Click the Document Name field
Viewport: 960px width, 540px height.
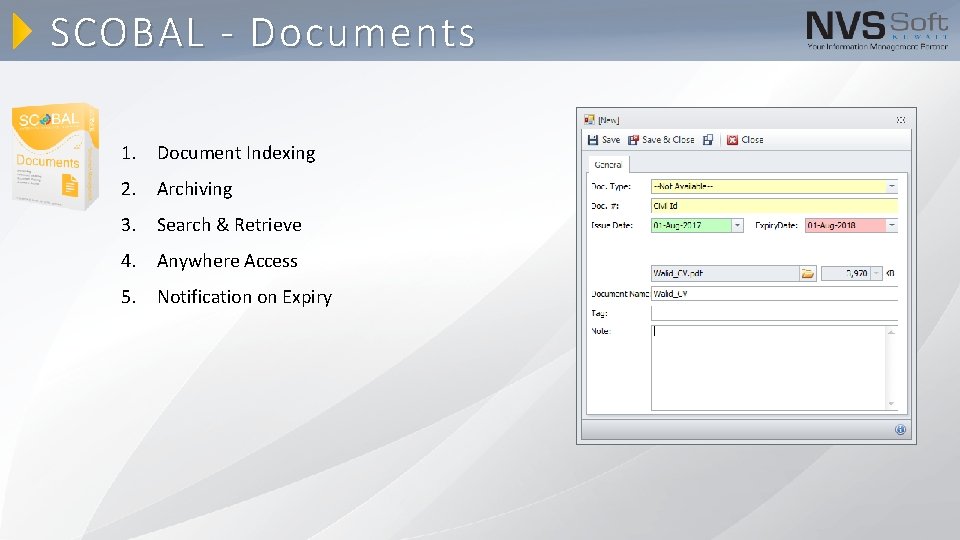774,294
